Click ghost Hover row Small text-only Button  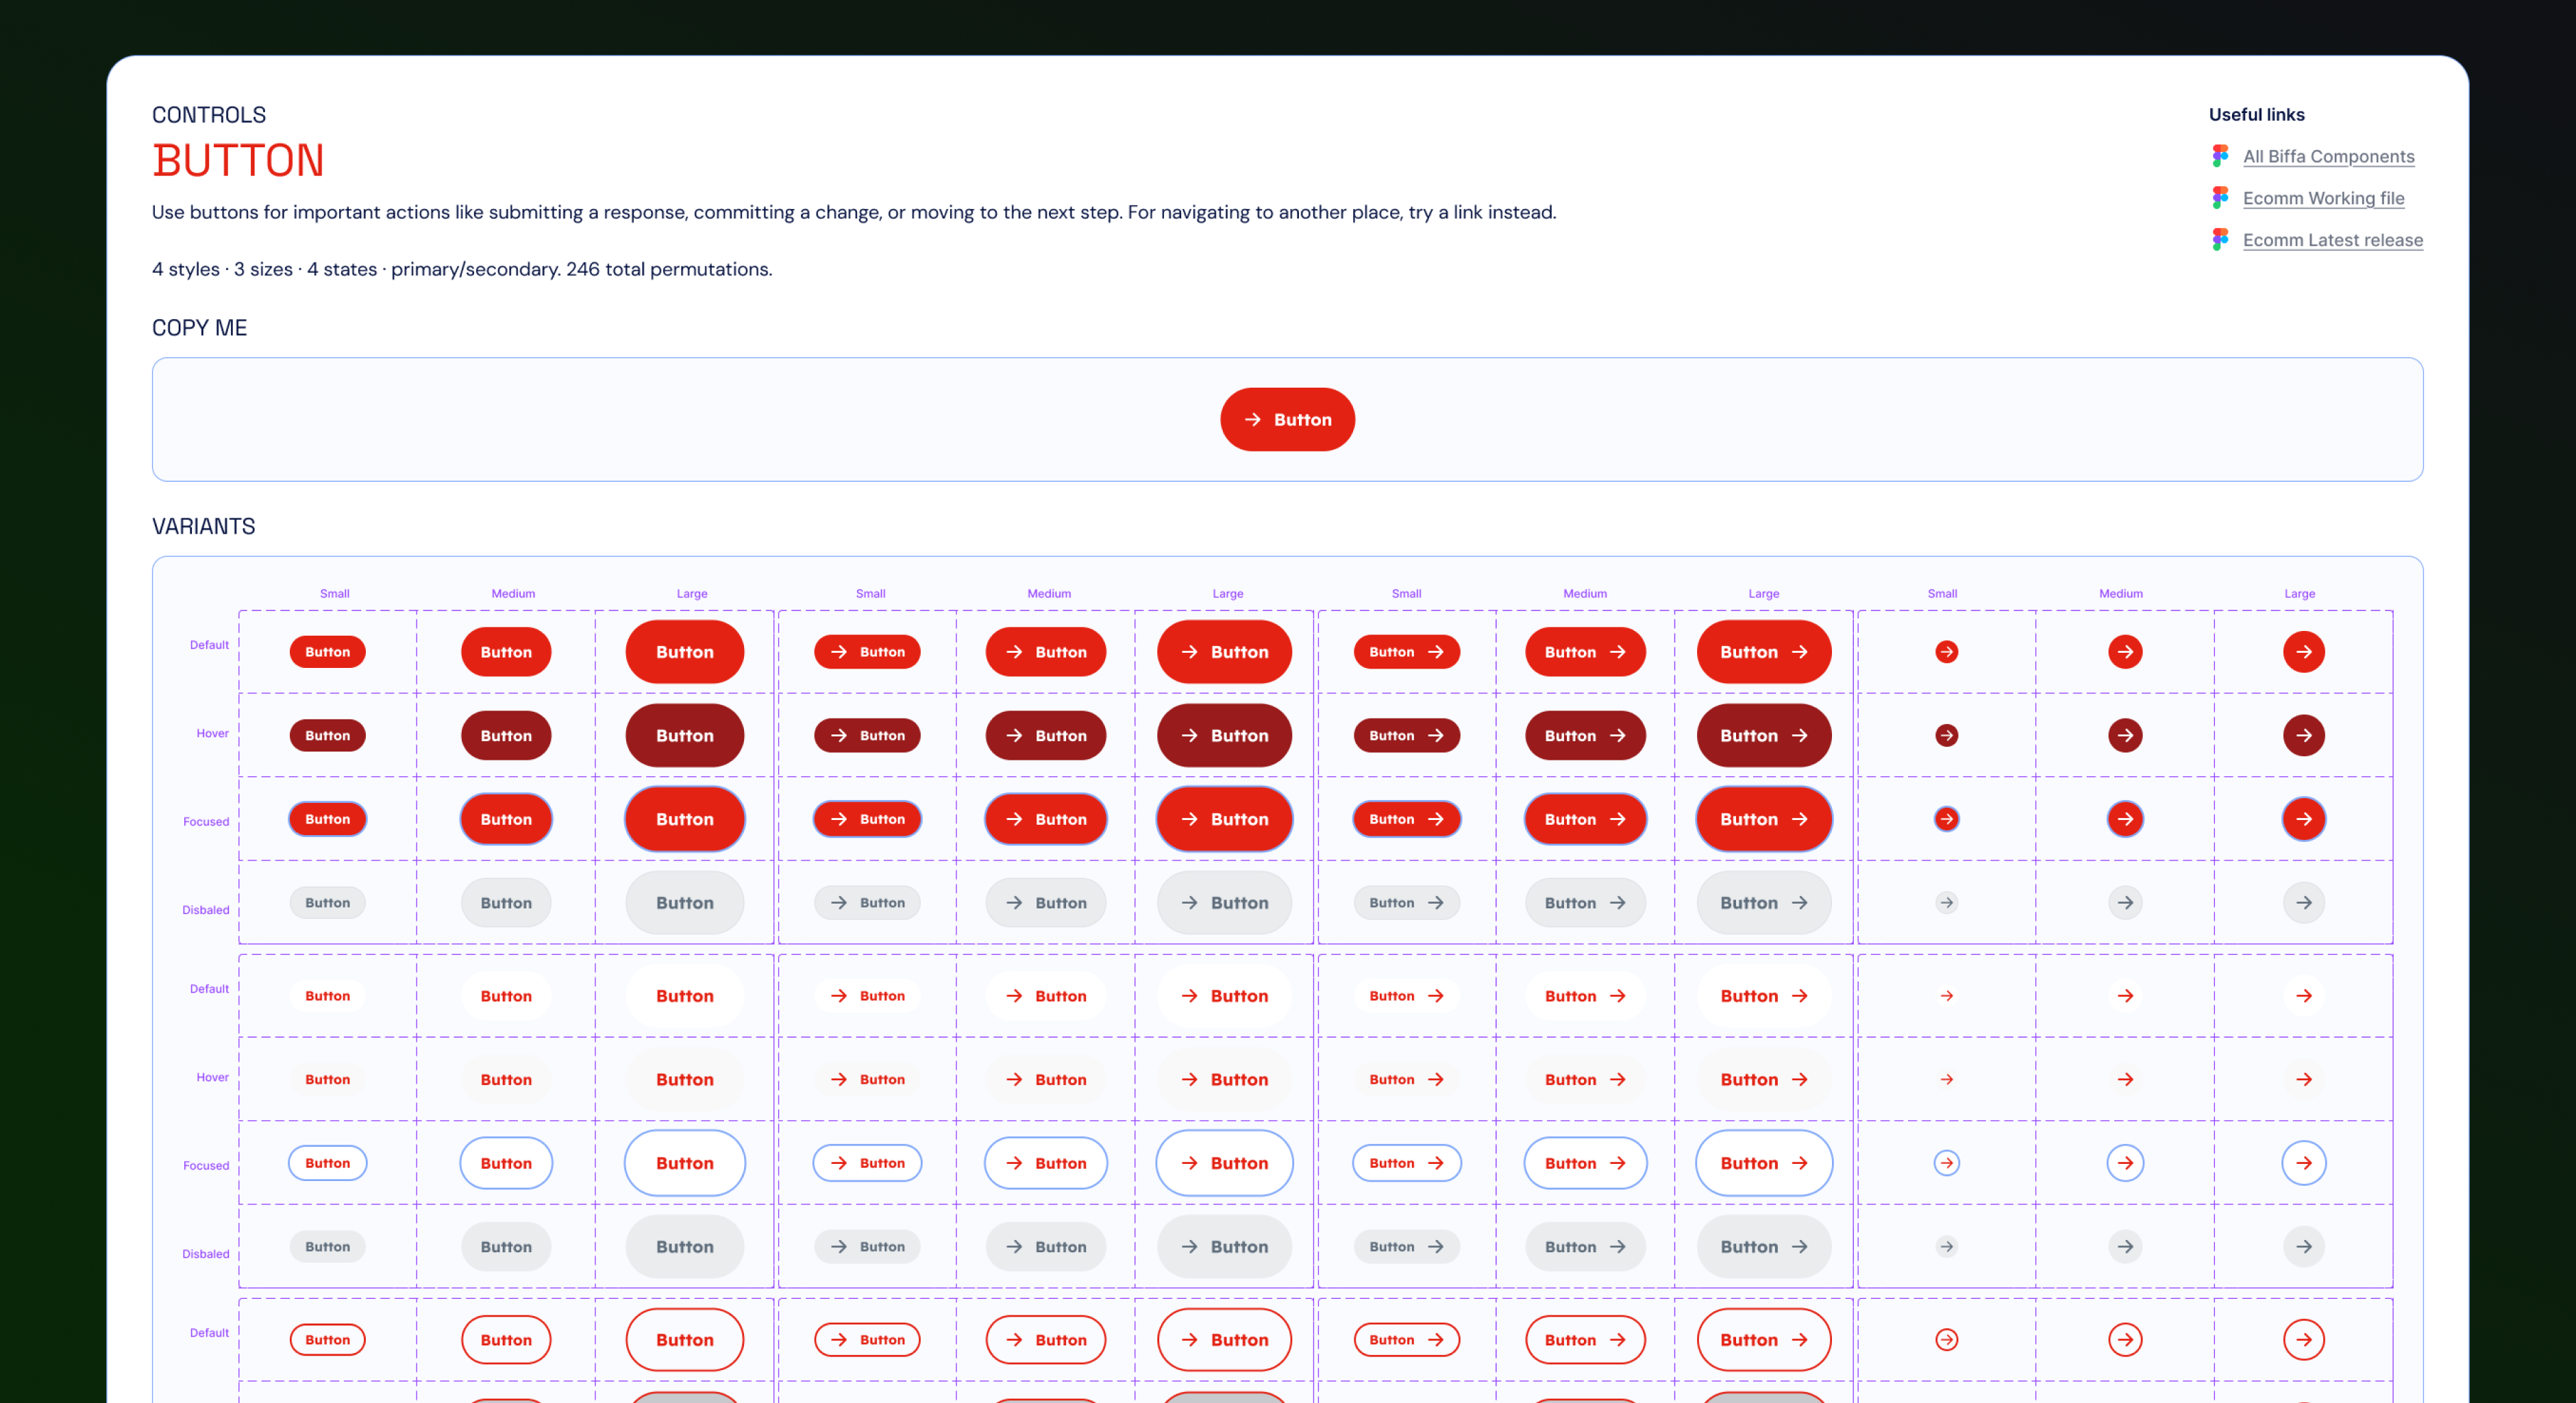327,1080
